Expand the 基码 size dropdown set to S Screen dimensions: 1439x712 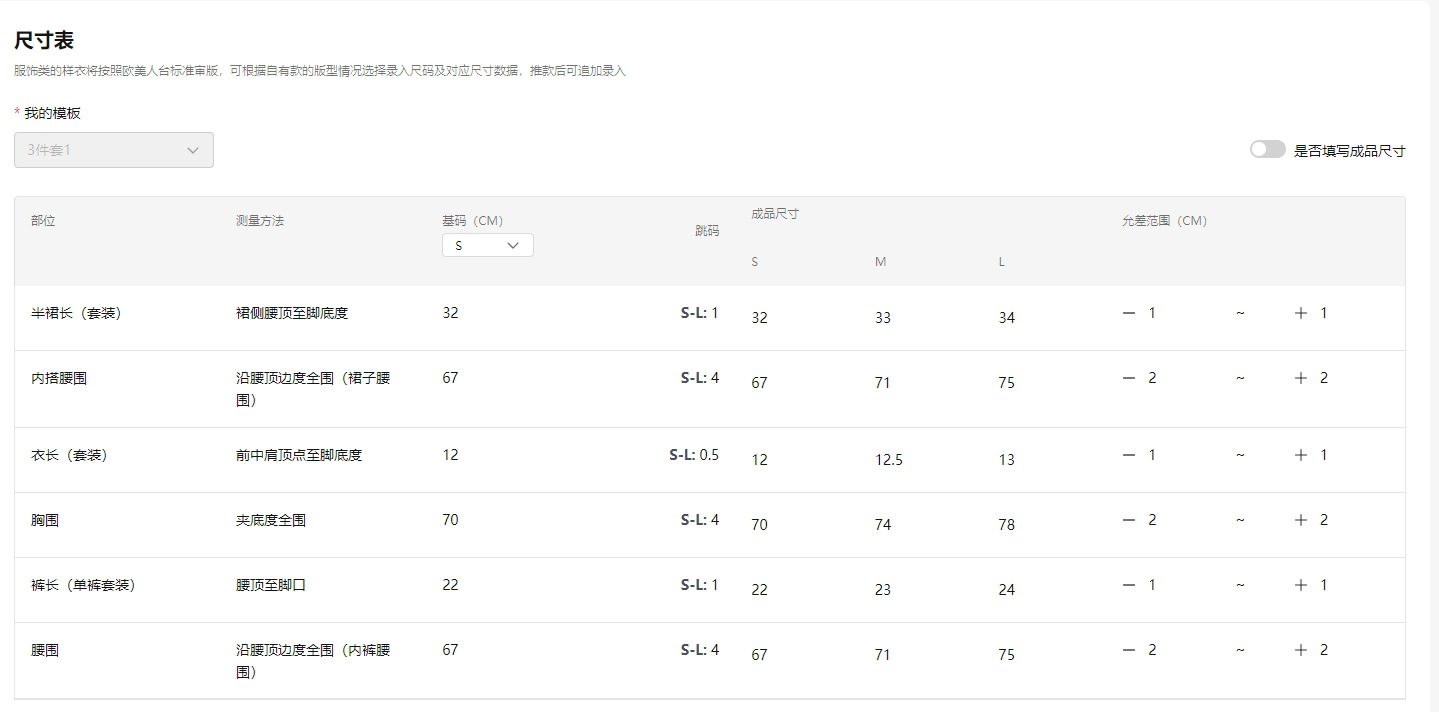(487, 245)
